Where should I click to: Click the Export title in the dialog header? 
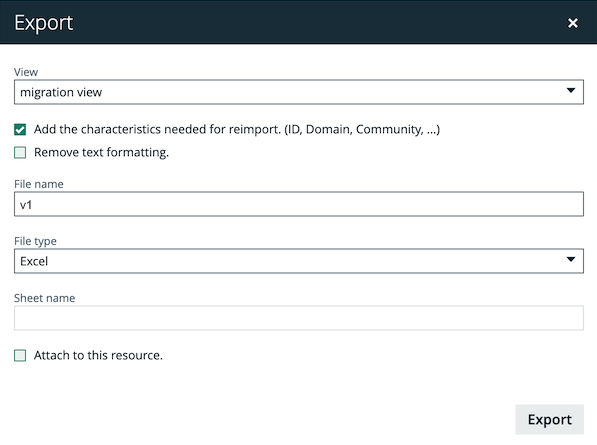coord(44,23)
